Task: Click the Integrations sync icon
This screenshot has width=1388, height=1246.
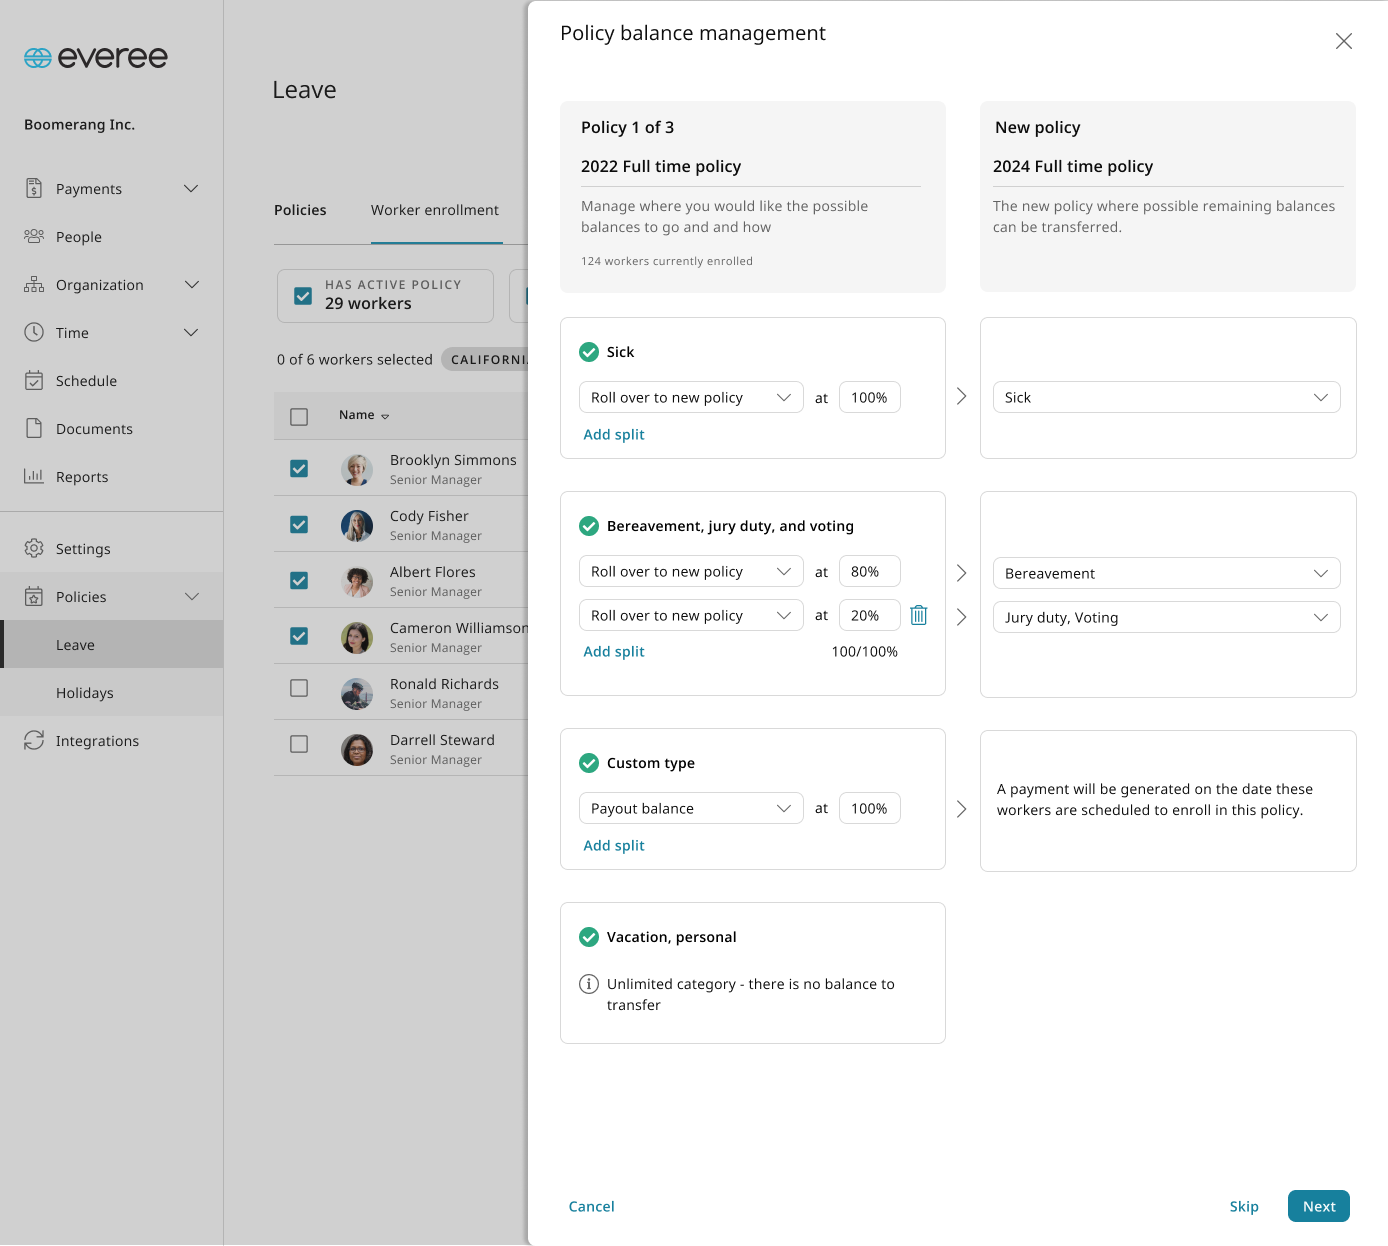Action: [34, 740]
